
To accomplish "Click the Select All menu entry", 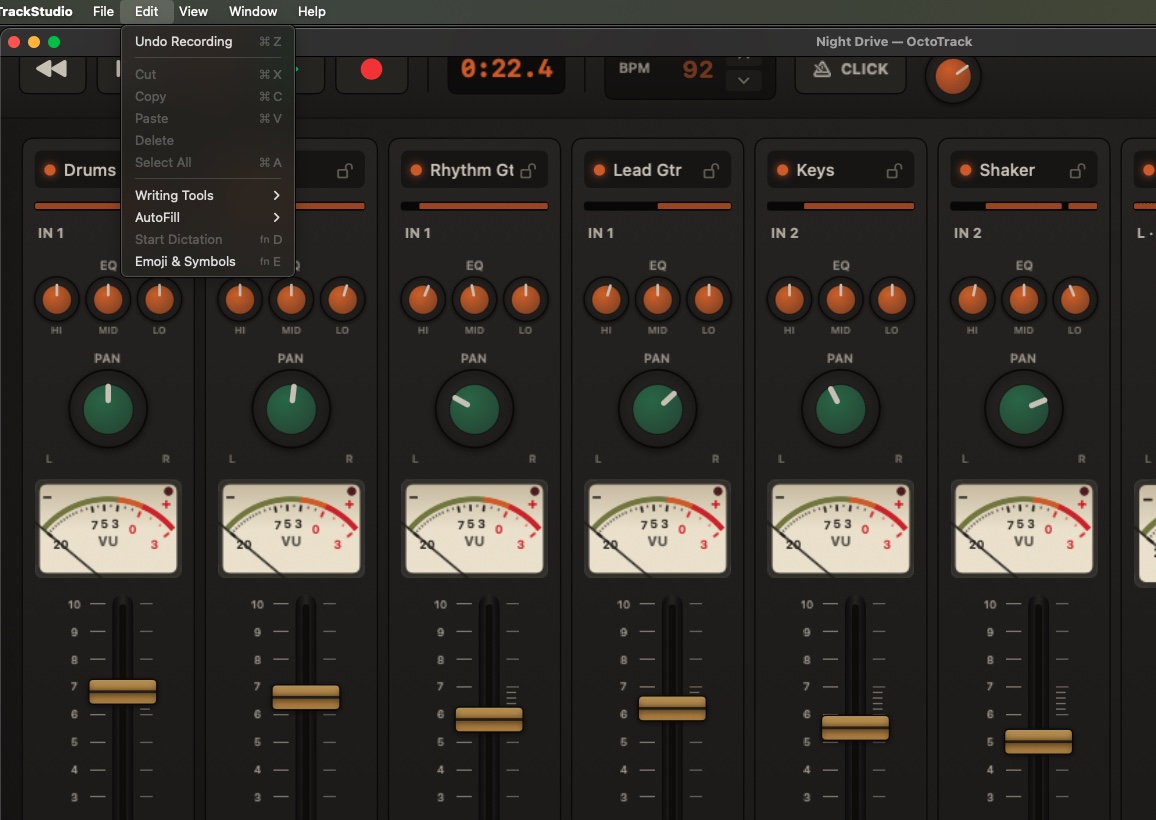I will [208, 162].
